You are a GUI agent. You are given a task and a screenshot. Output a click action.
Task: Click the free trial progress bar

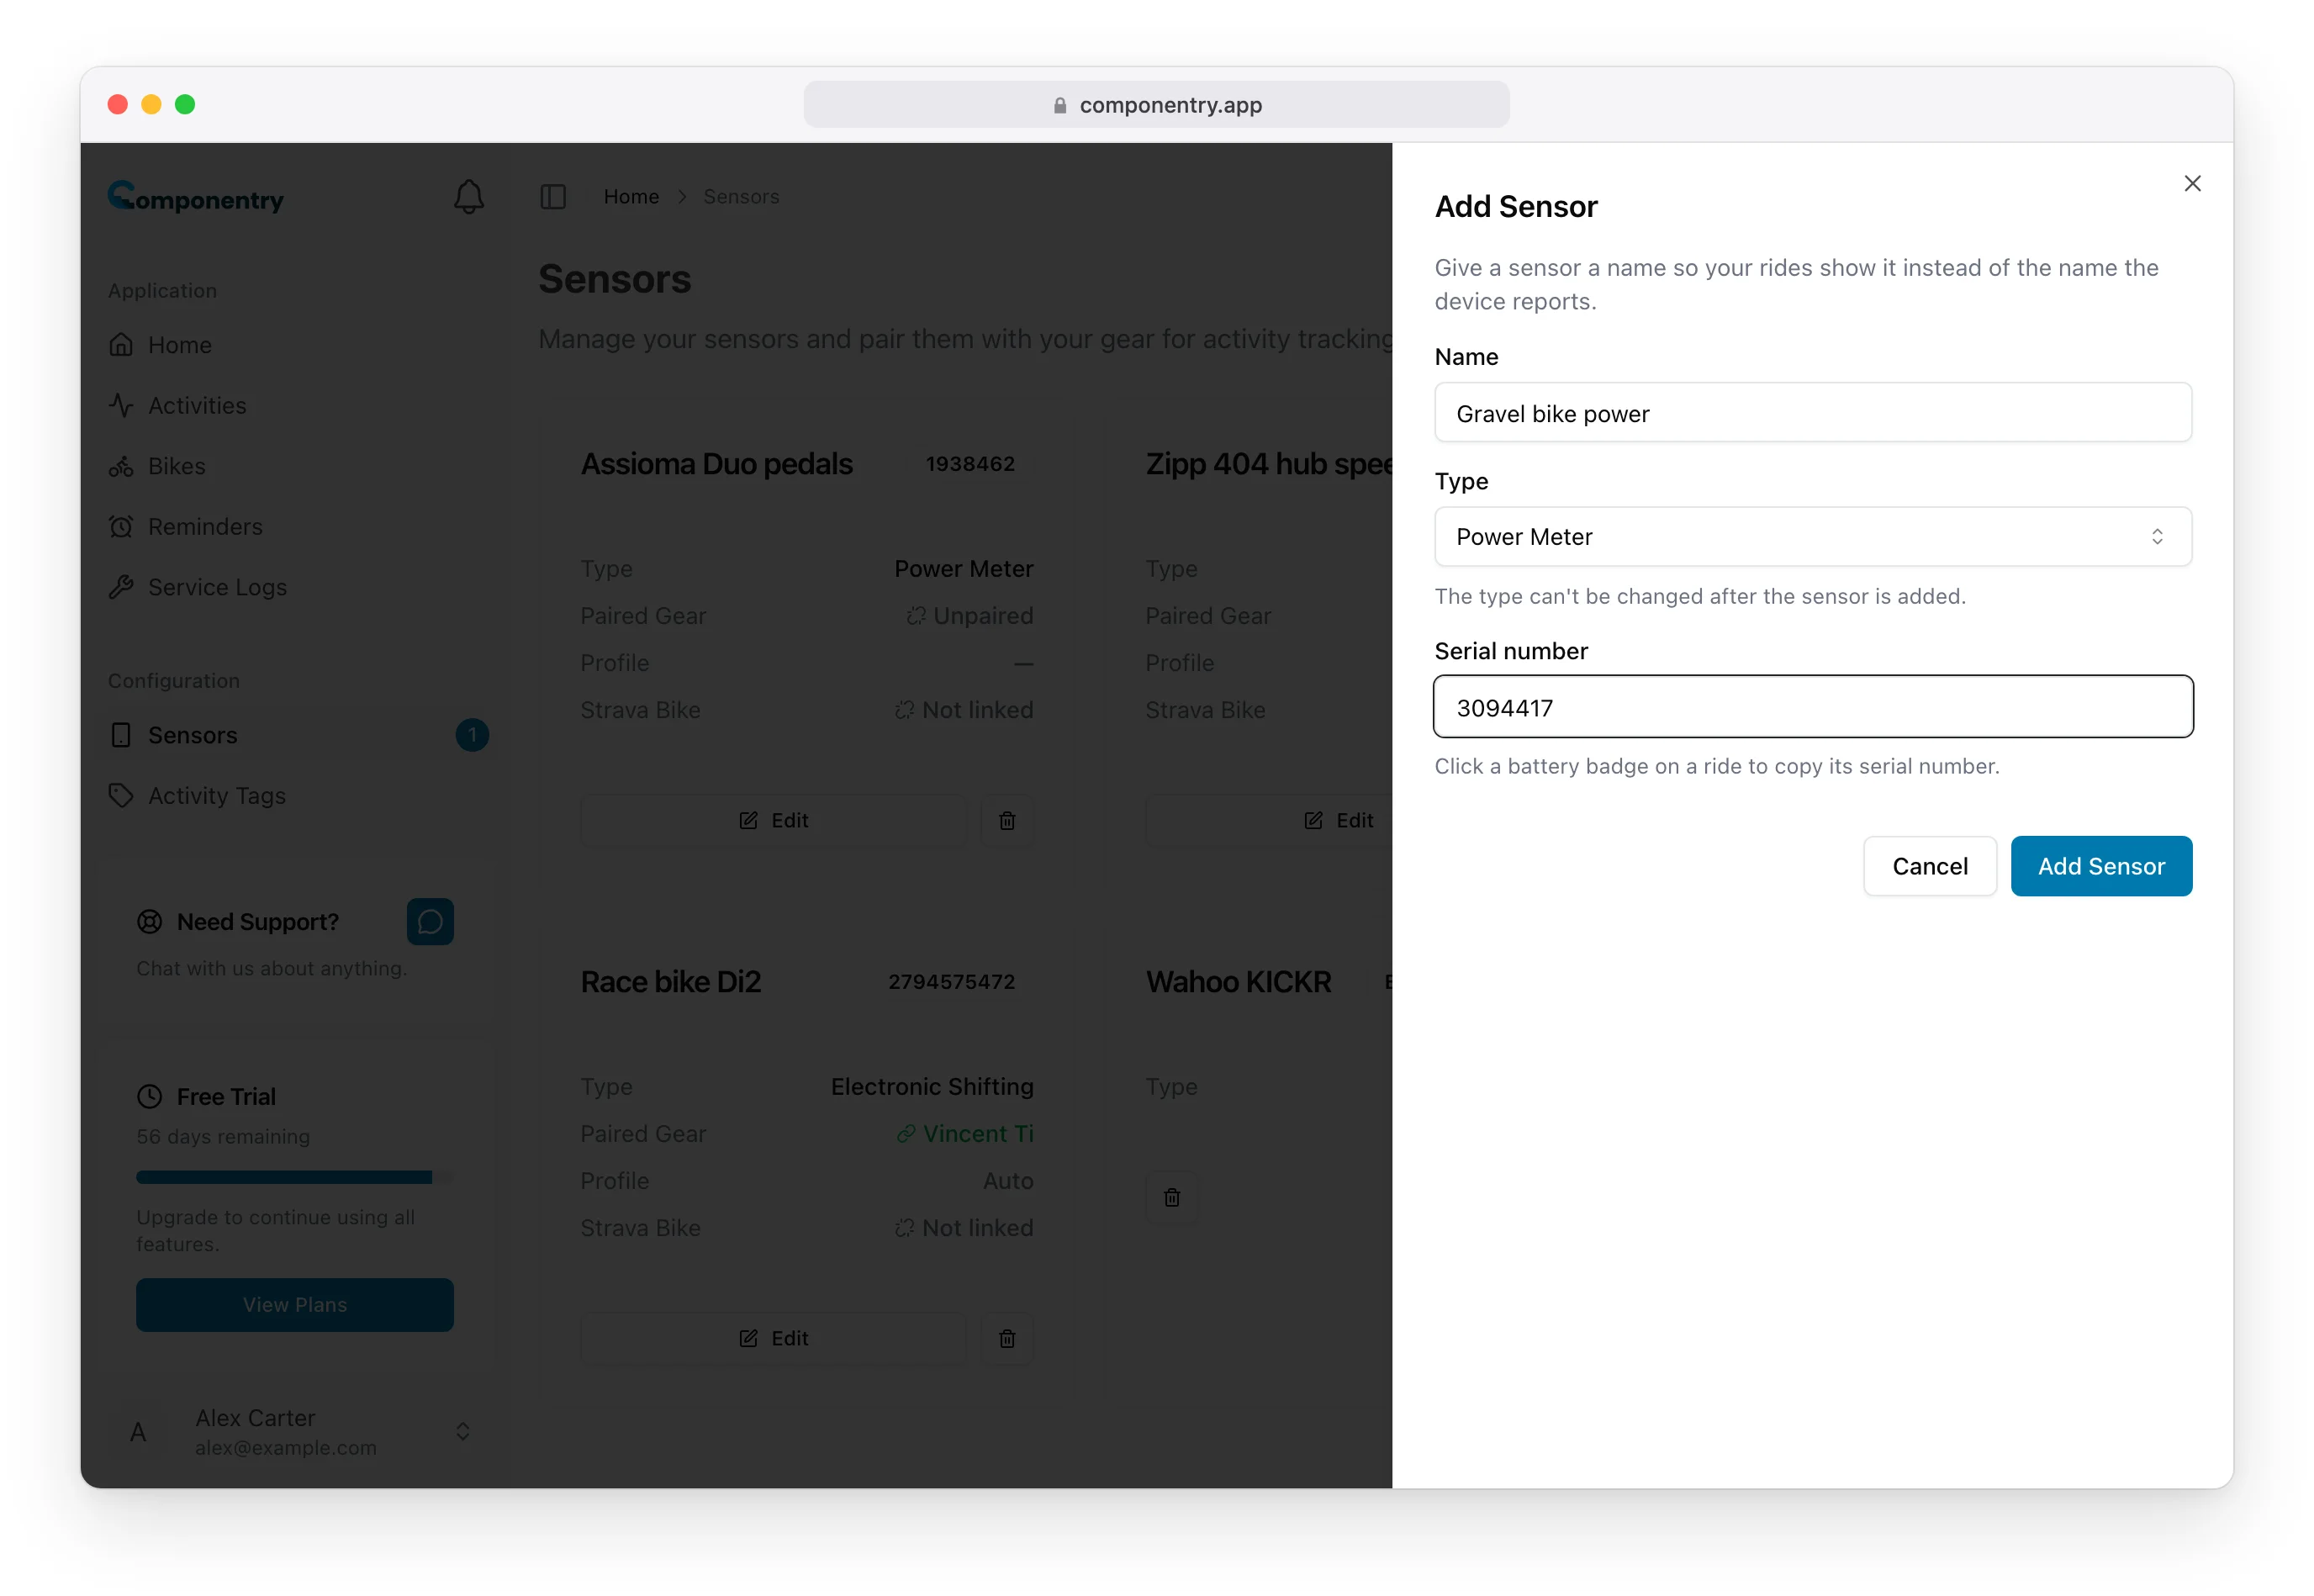(294, 1177)
